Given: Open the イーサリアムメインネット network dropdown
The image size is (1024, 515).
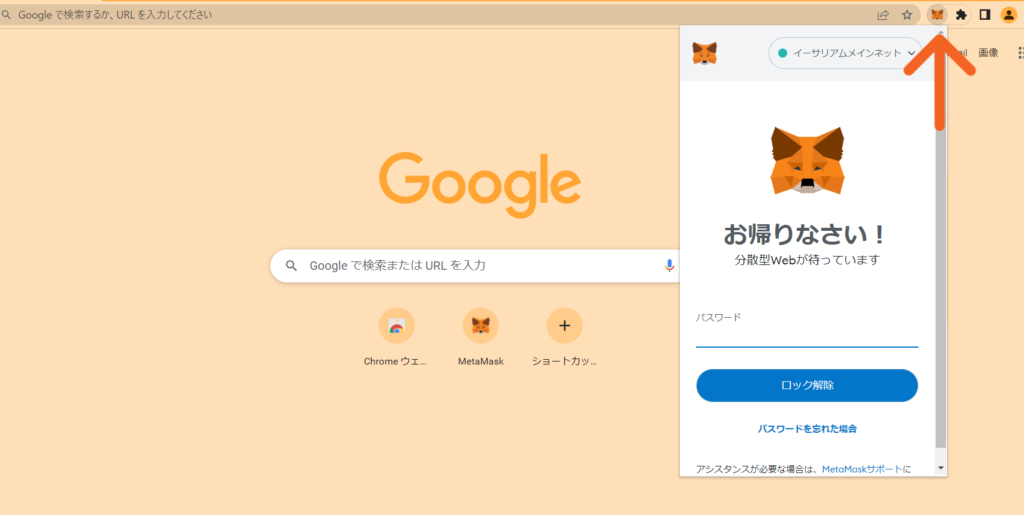Looking at the screenshot, I should tap(845, 54).
